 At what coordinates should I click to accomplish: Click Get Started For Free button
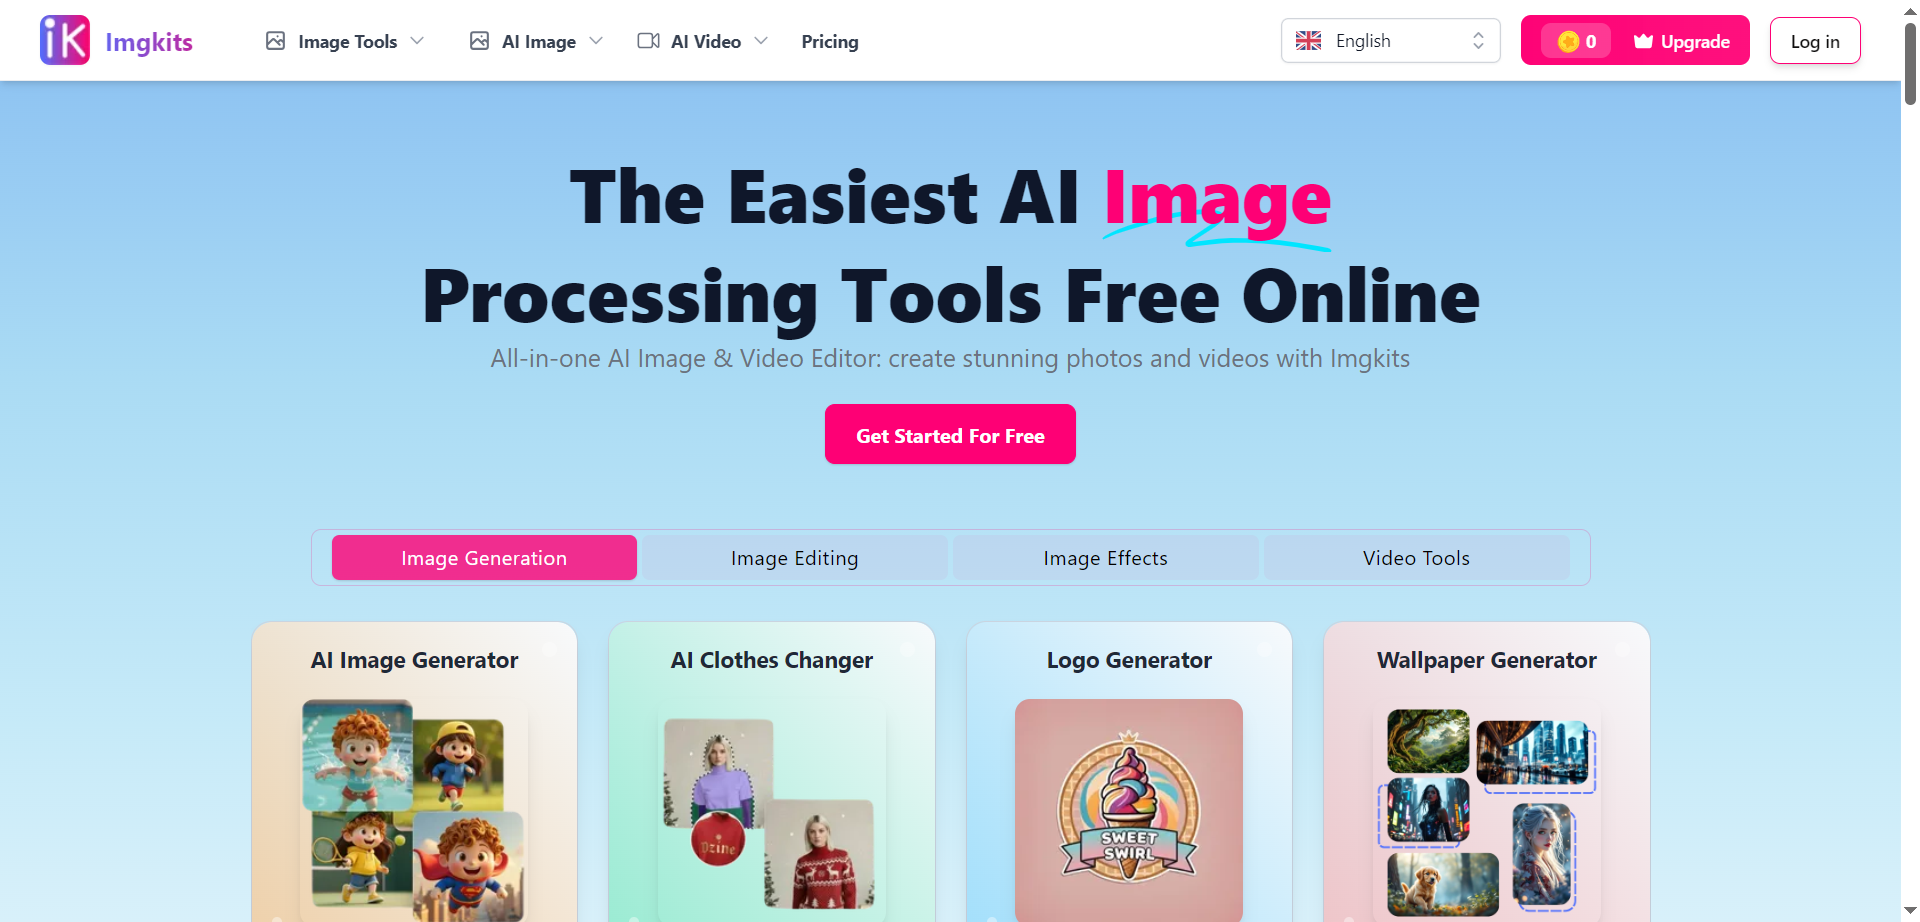point(950,434)
